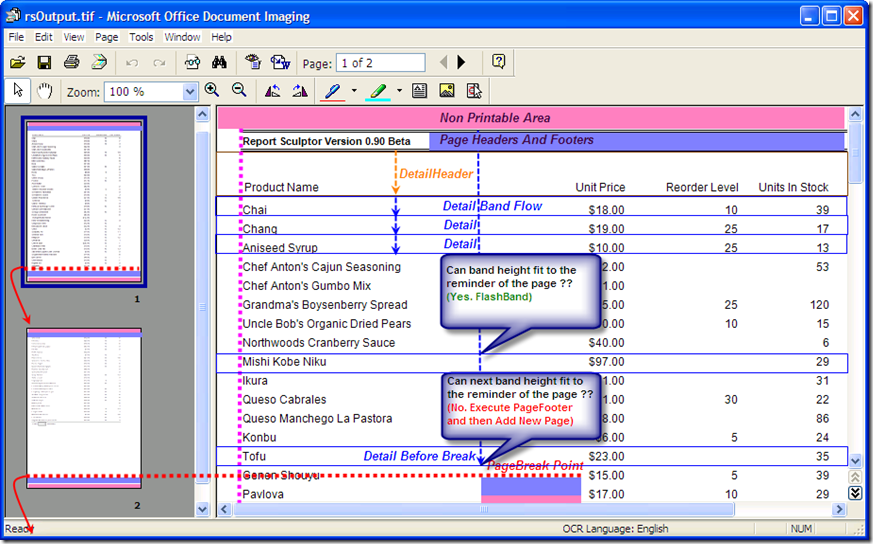Go to the previous page arrow
The image size is (873, 544).
click(x=444, y=62)
